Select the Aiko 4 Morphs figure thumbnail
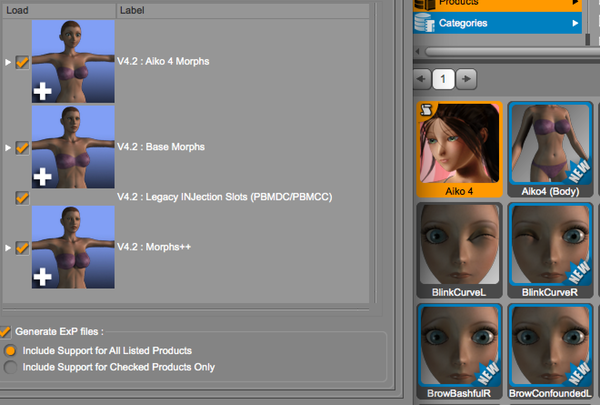This screenshot has width=600, height=405. tap(73, 61)
